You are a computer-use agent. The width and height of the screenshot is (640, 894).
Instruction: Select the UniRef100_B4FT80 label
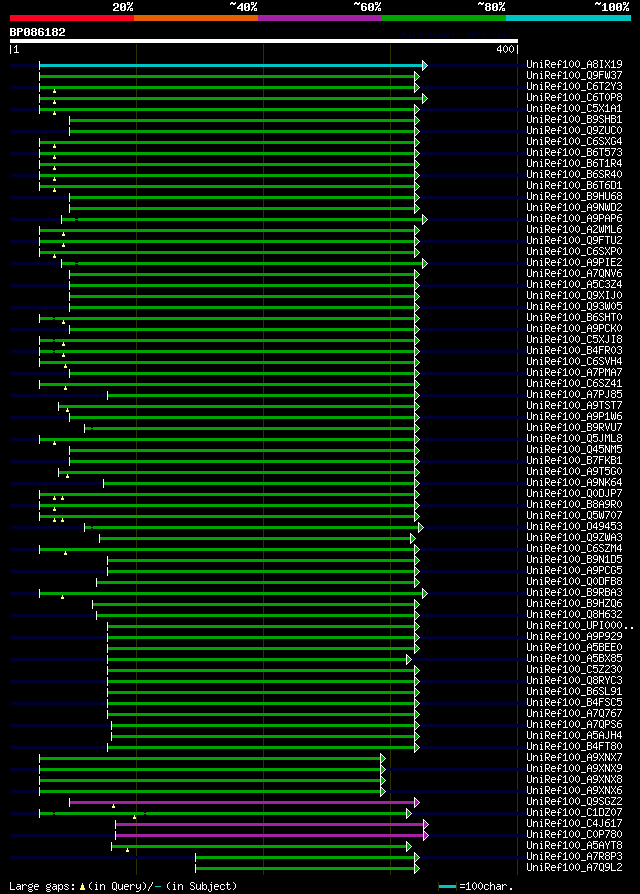click(x=574, y=746)
